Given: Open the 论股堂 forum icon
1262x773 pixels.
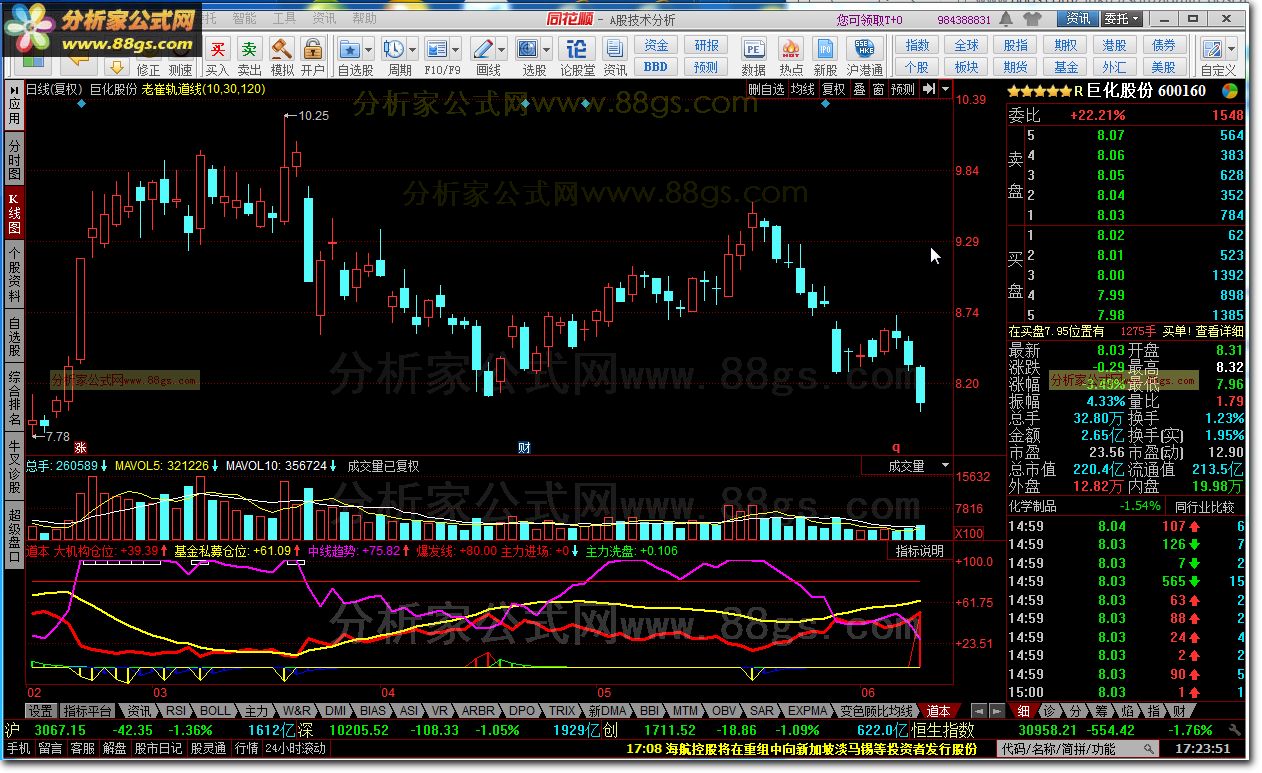Looking at the screenshot, I should coord(577,49).
